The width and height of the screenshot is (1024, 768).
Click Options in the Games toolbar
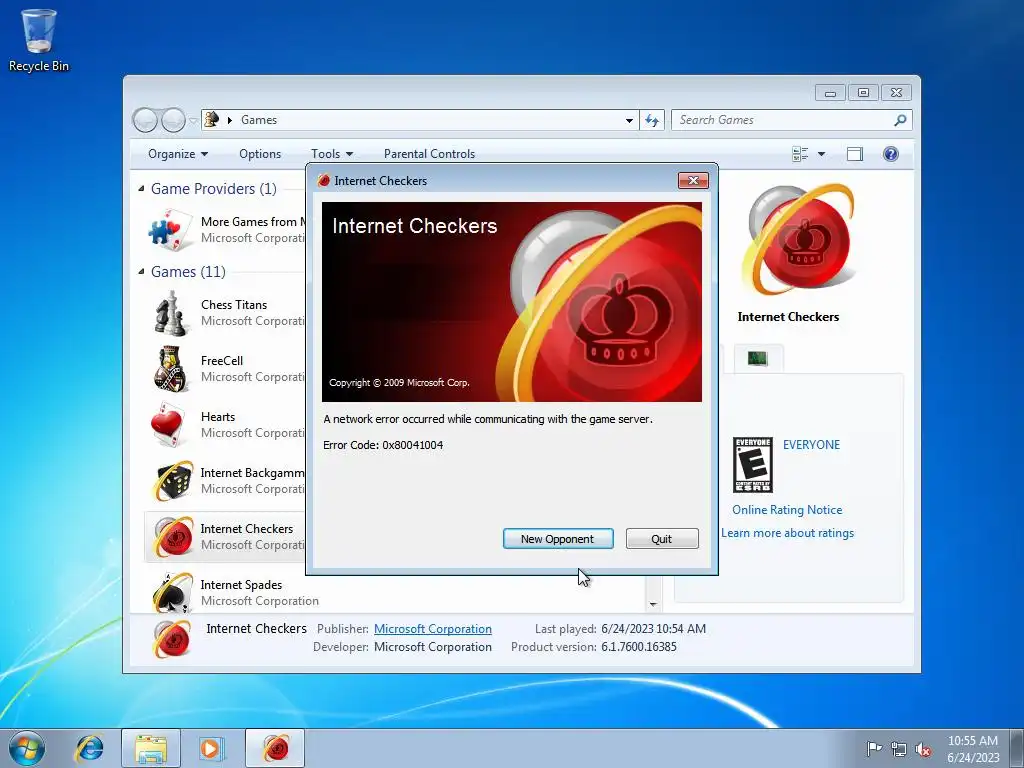pos(260,154)
